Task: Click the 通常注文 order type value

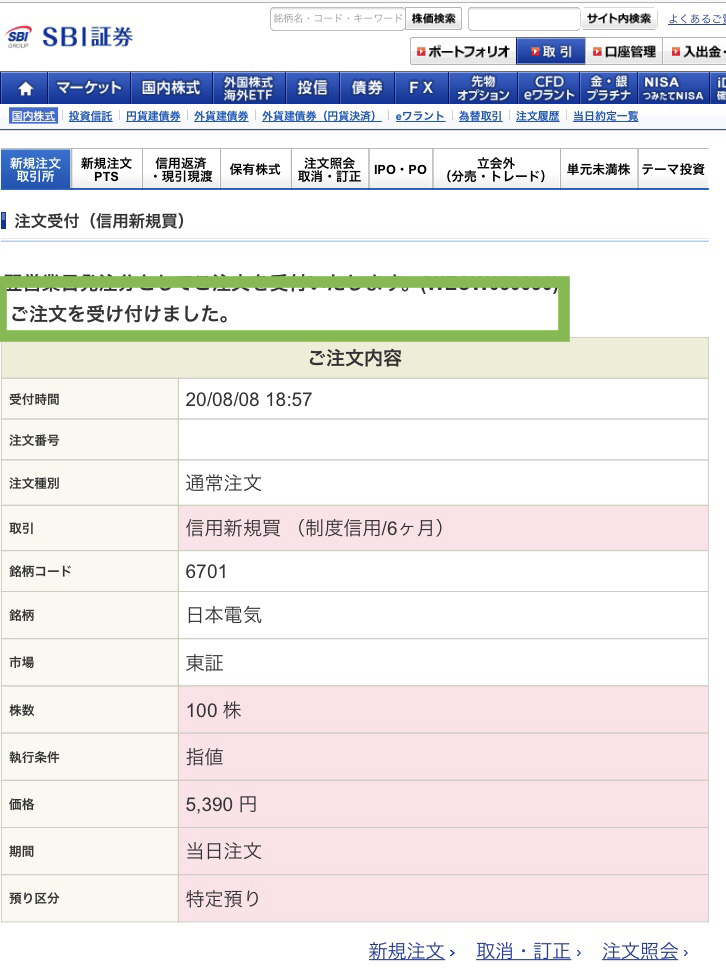Action: tap(223, 483)
